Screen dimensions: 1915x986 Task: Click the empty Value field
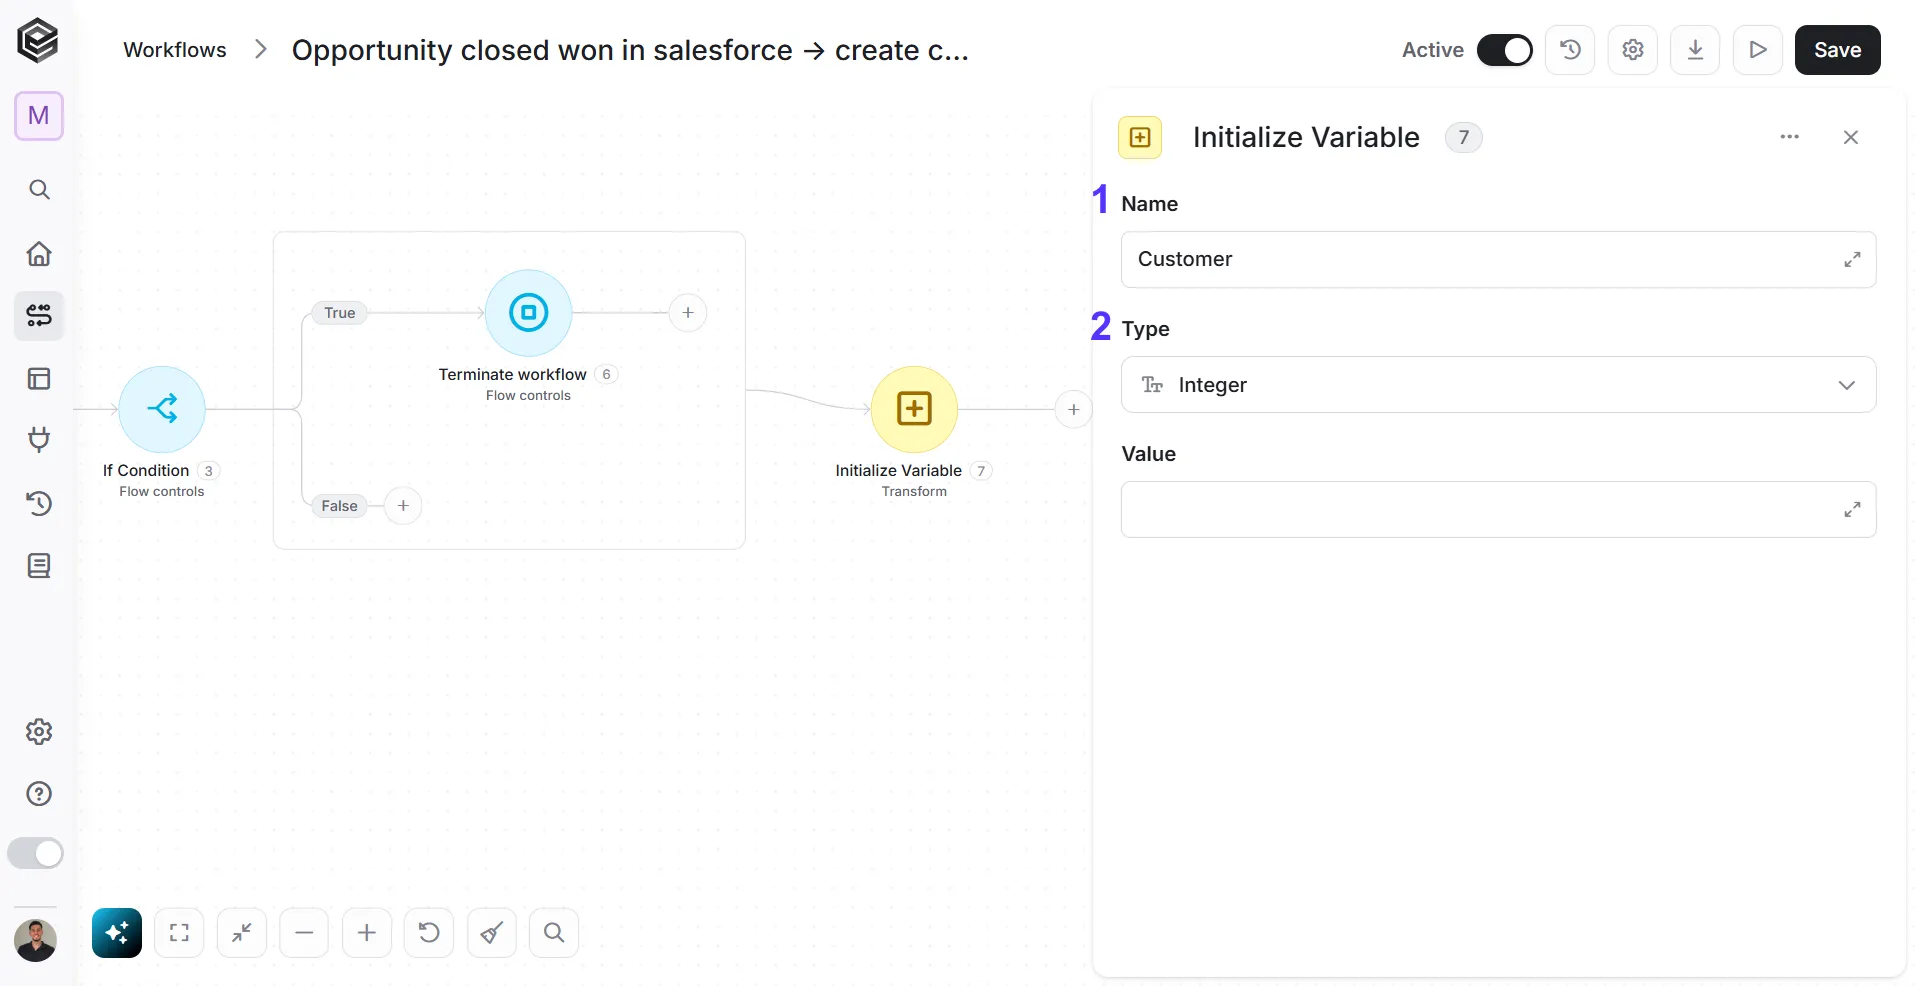pos(1498,510)
